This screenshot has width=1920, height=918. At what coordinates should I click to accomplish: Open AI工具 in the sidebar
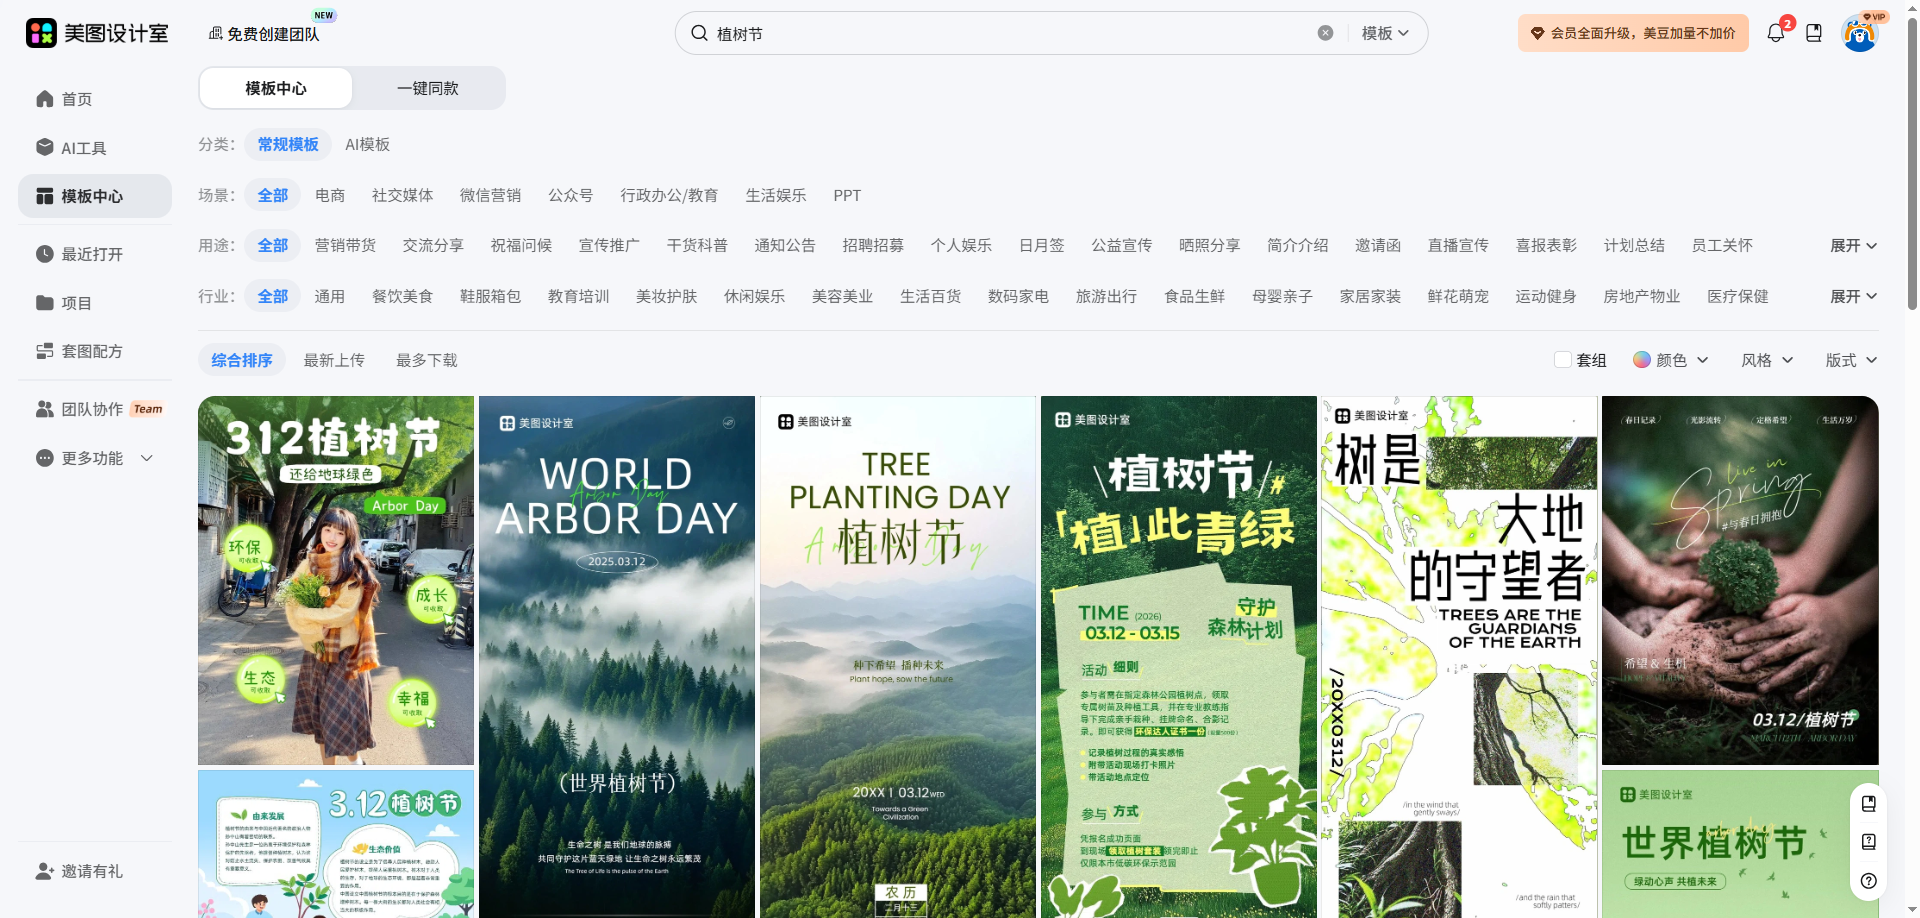click(83, 148)
